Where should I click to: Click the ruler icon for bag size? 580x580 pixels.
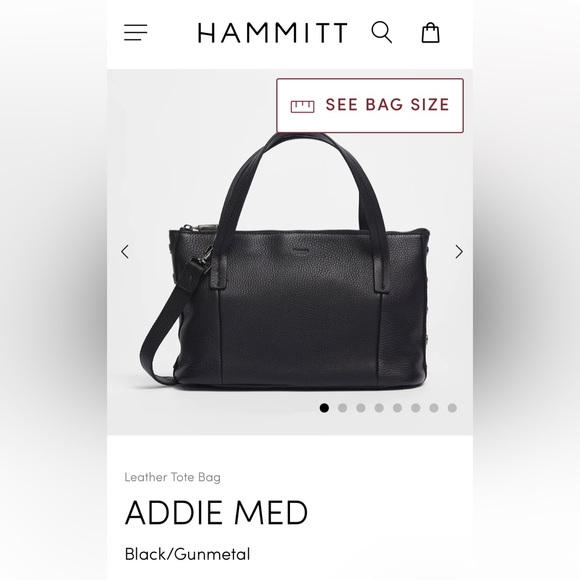point(302,106)
